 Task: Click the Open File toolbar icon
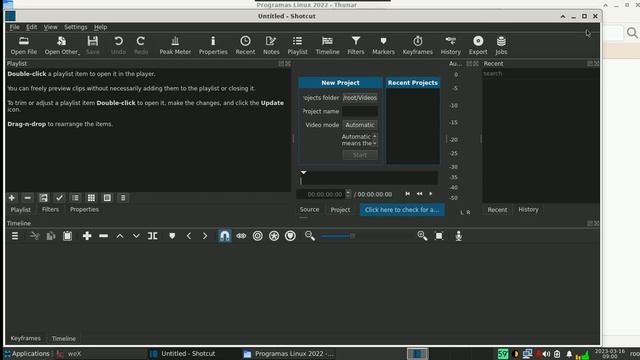[x=24, y=45]
